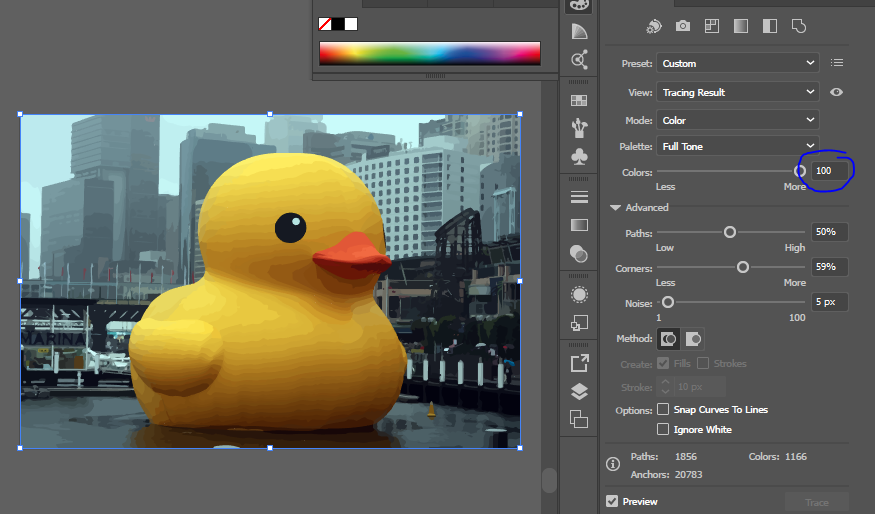Toggle the Fills checkbox
This screenshot has width=875, height=514.
click(663, 363)
